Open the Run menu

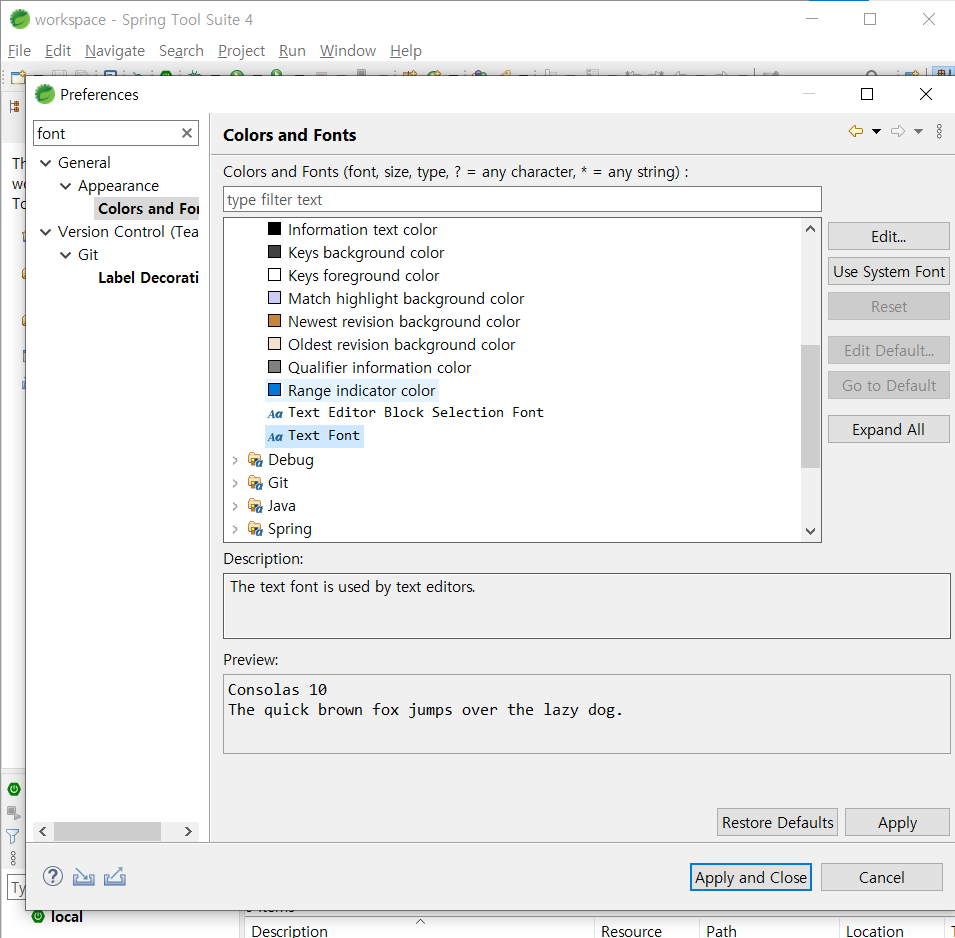pyautogui.click(x=292, y=51)
